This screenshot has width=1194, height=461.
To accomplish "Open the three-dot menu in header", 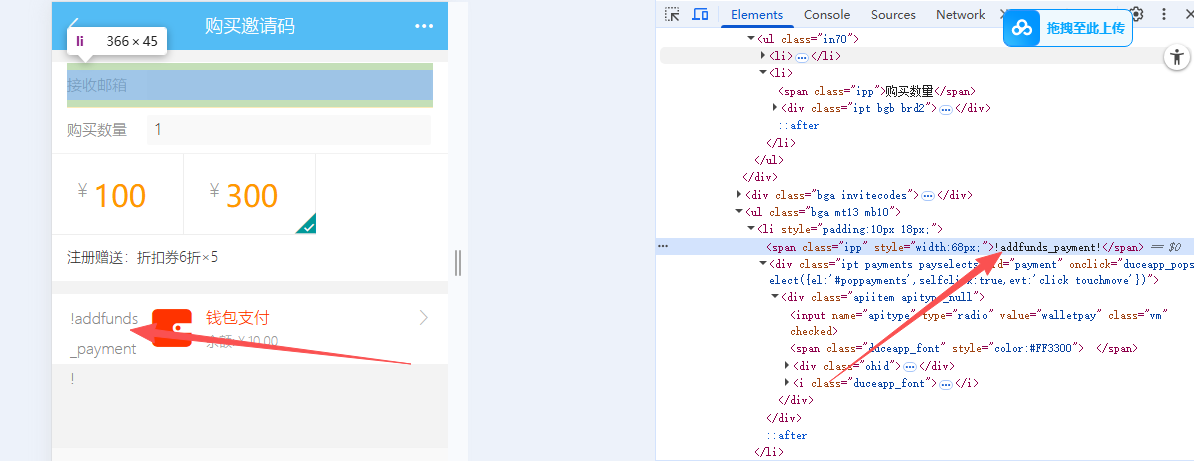I will (423, 27).
